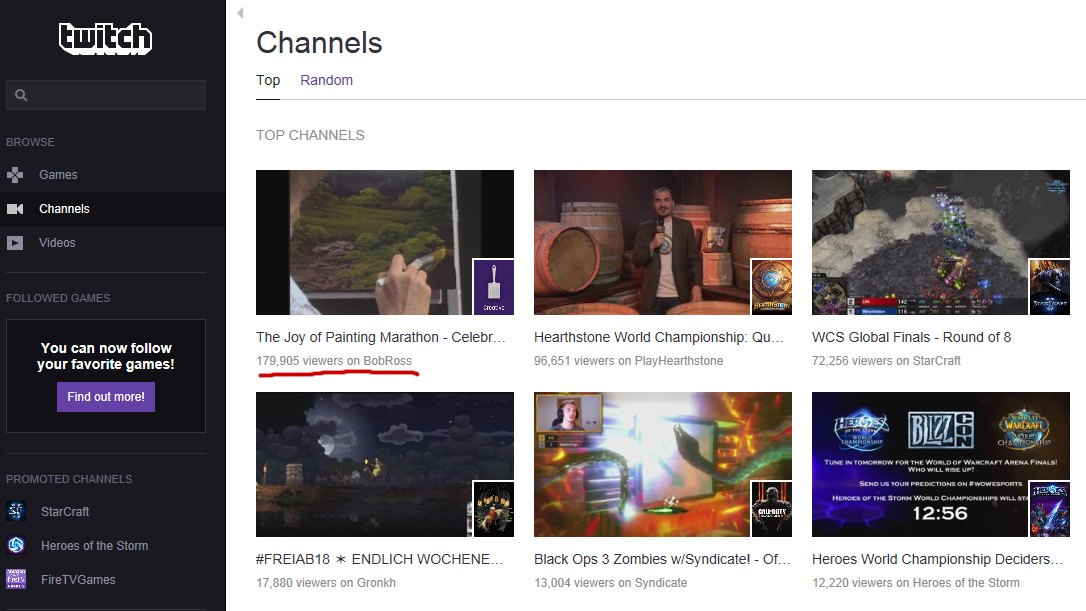This screenshot has height=611, width=1086.
Task: Switch to the Top tab
Action: coord(268,80)
